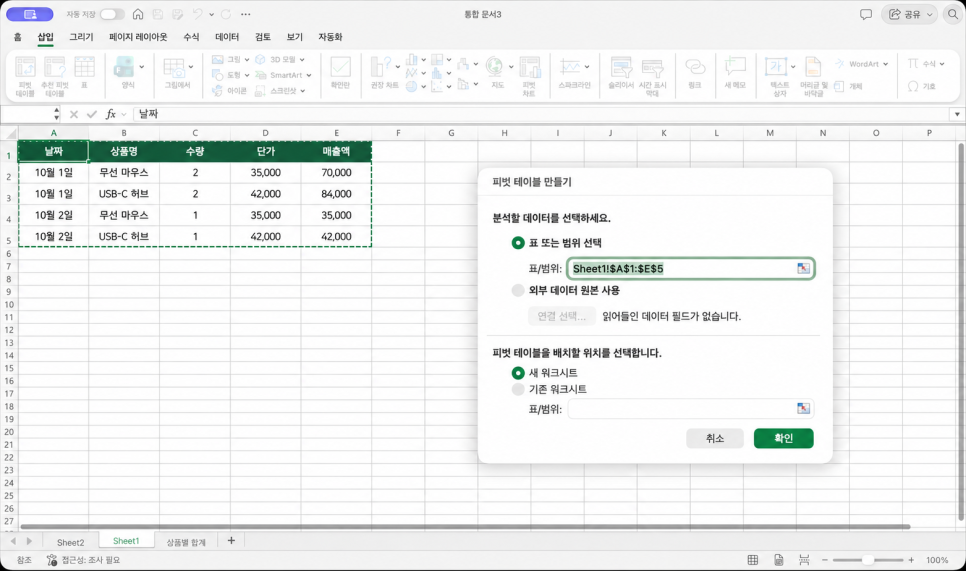Click the 추천 피벗 테이블 icon
Image resolution: width=966 pixels, height=571 pixels.
54,76
